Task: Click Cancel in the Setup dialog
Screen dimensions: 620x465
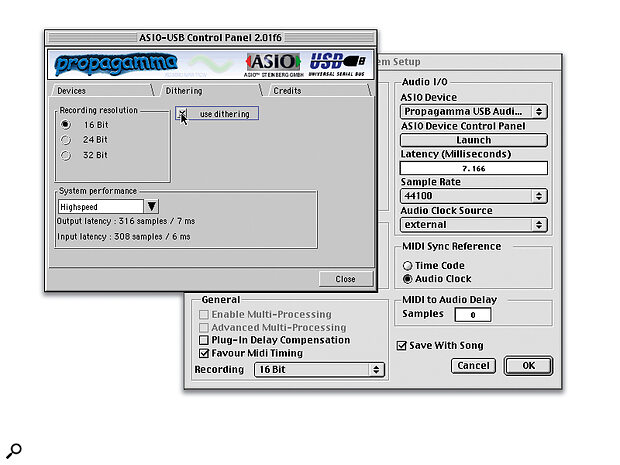Action: click(473, 366)
